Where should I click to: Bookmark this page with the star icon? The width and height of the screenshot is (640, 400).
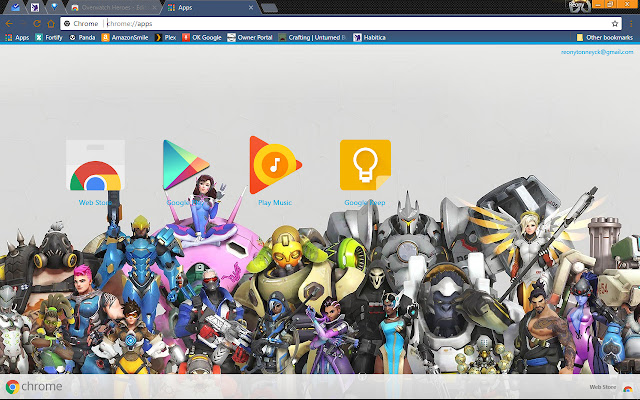tap(615, 24)
